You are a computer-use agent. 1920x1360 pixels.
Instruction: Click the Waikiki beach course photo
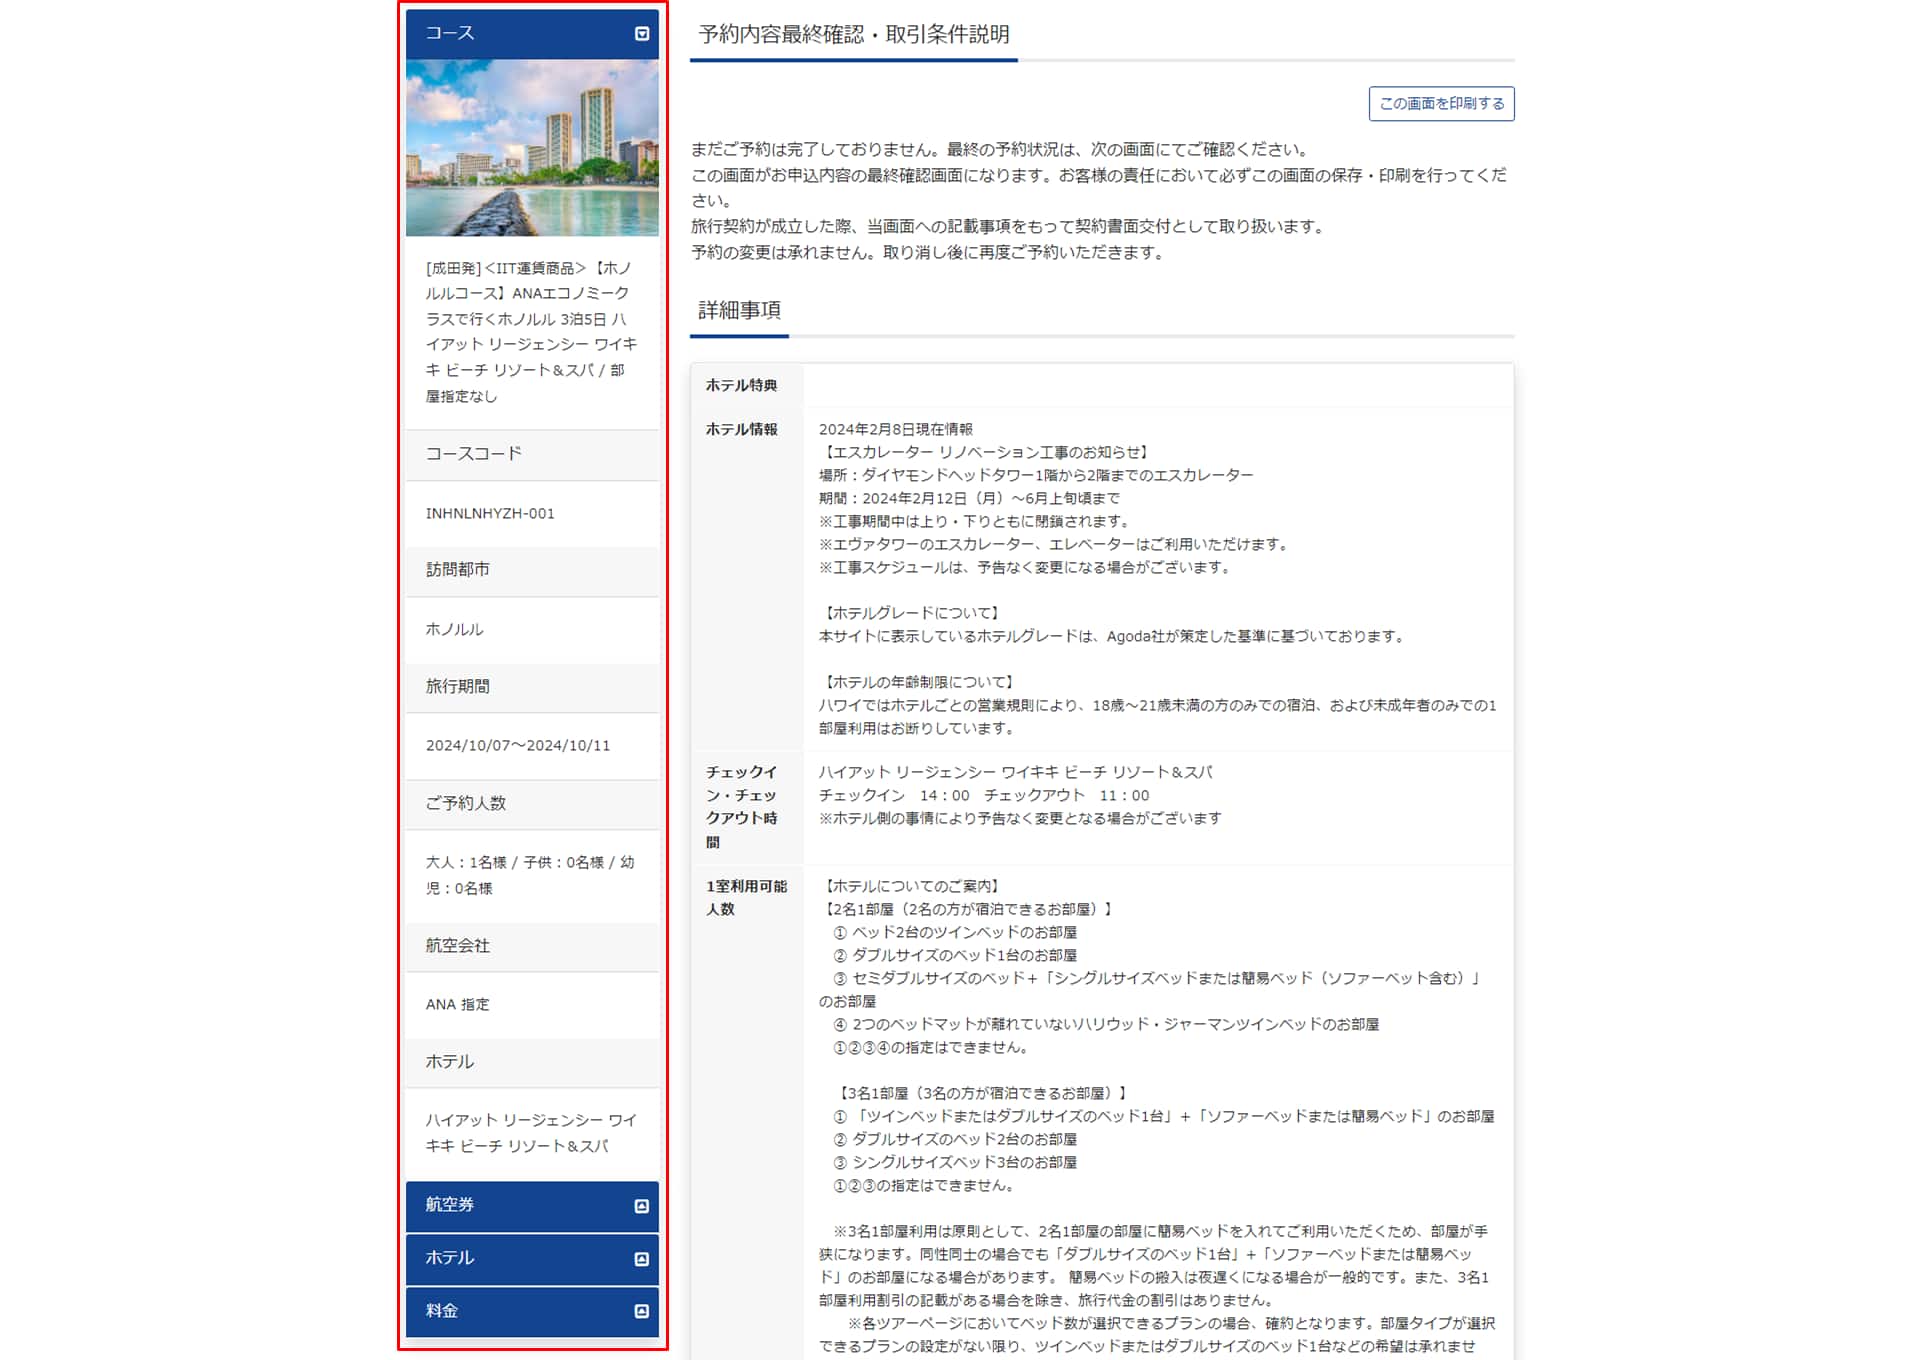click(532, 148)
